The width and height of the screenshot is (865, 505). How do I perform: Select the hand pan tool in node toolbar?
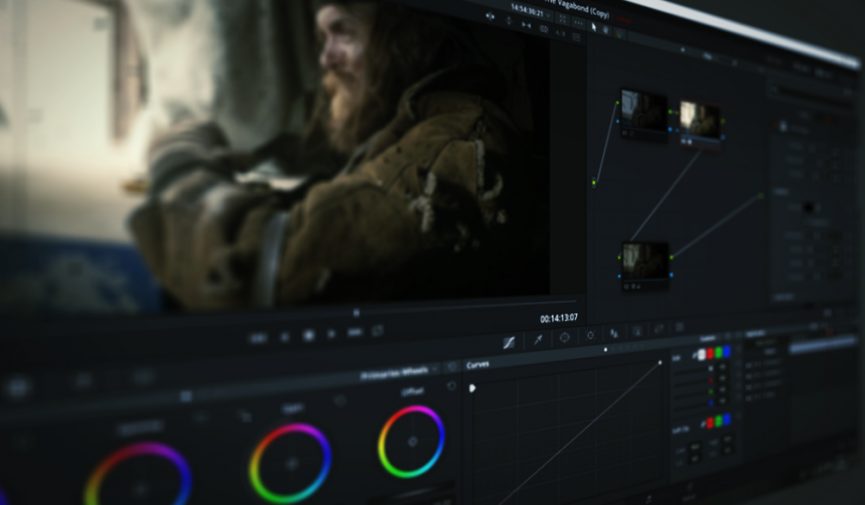606,30
